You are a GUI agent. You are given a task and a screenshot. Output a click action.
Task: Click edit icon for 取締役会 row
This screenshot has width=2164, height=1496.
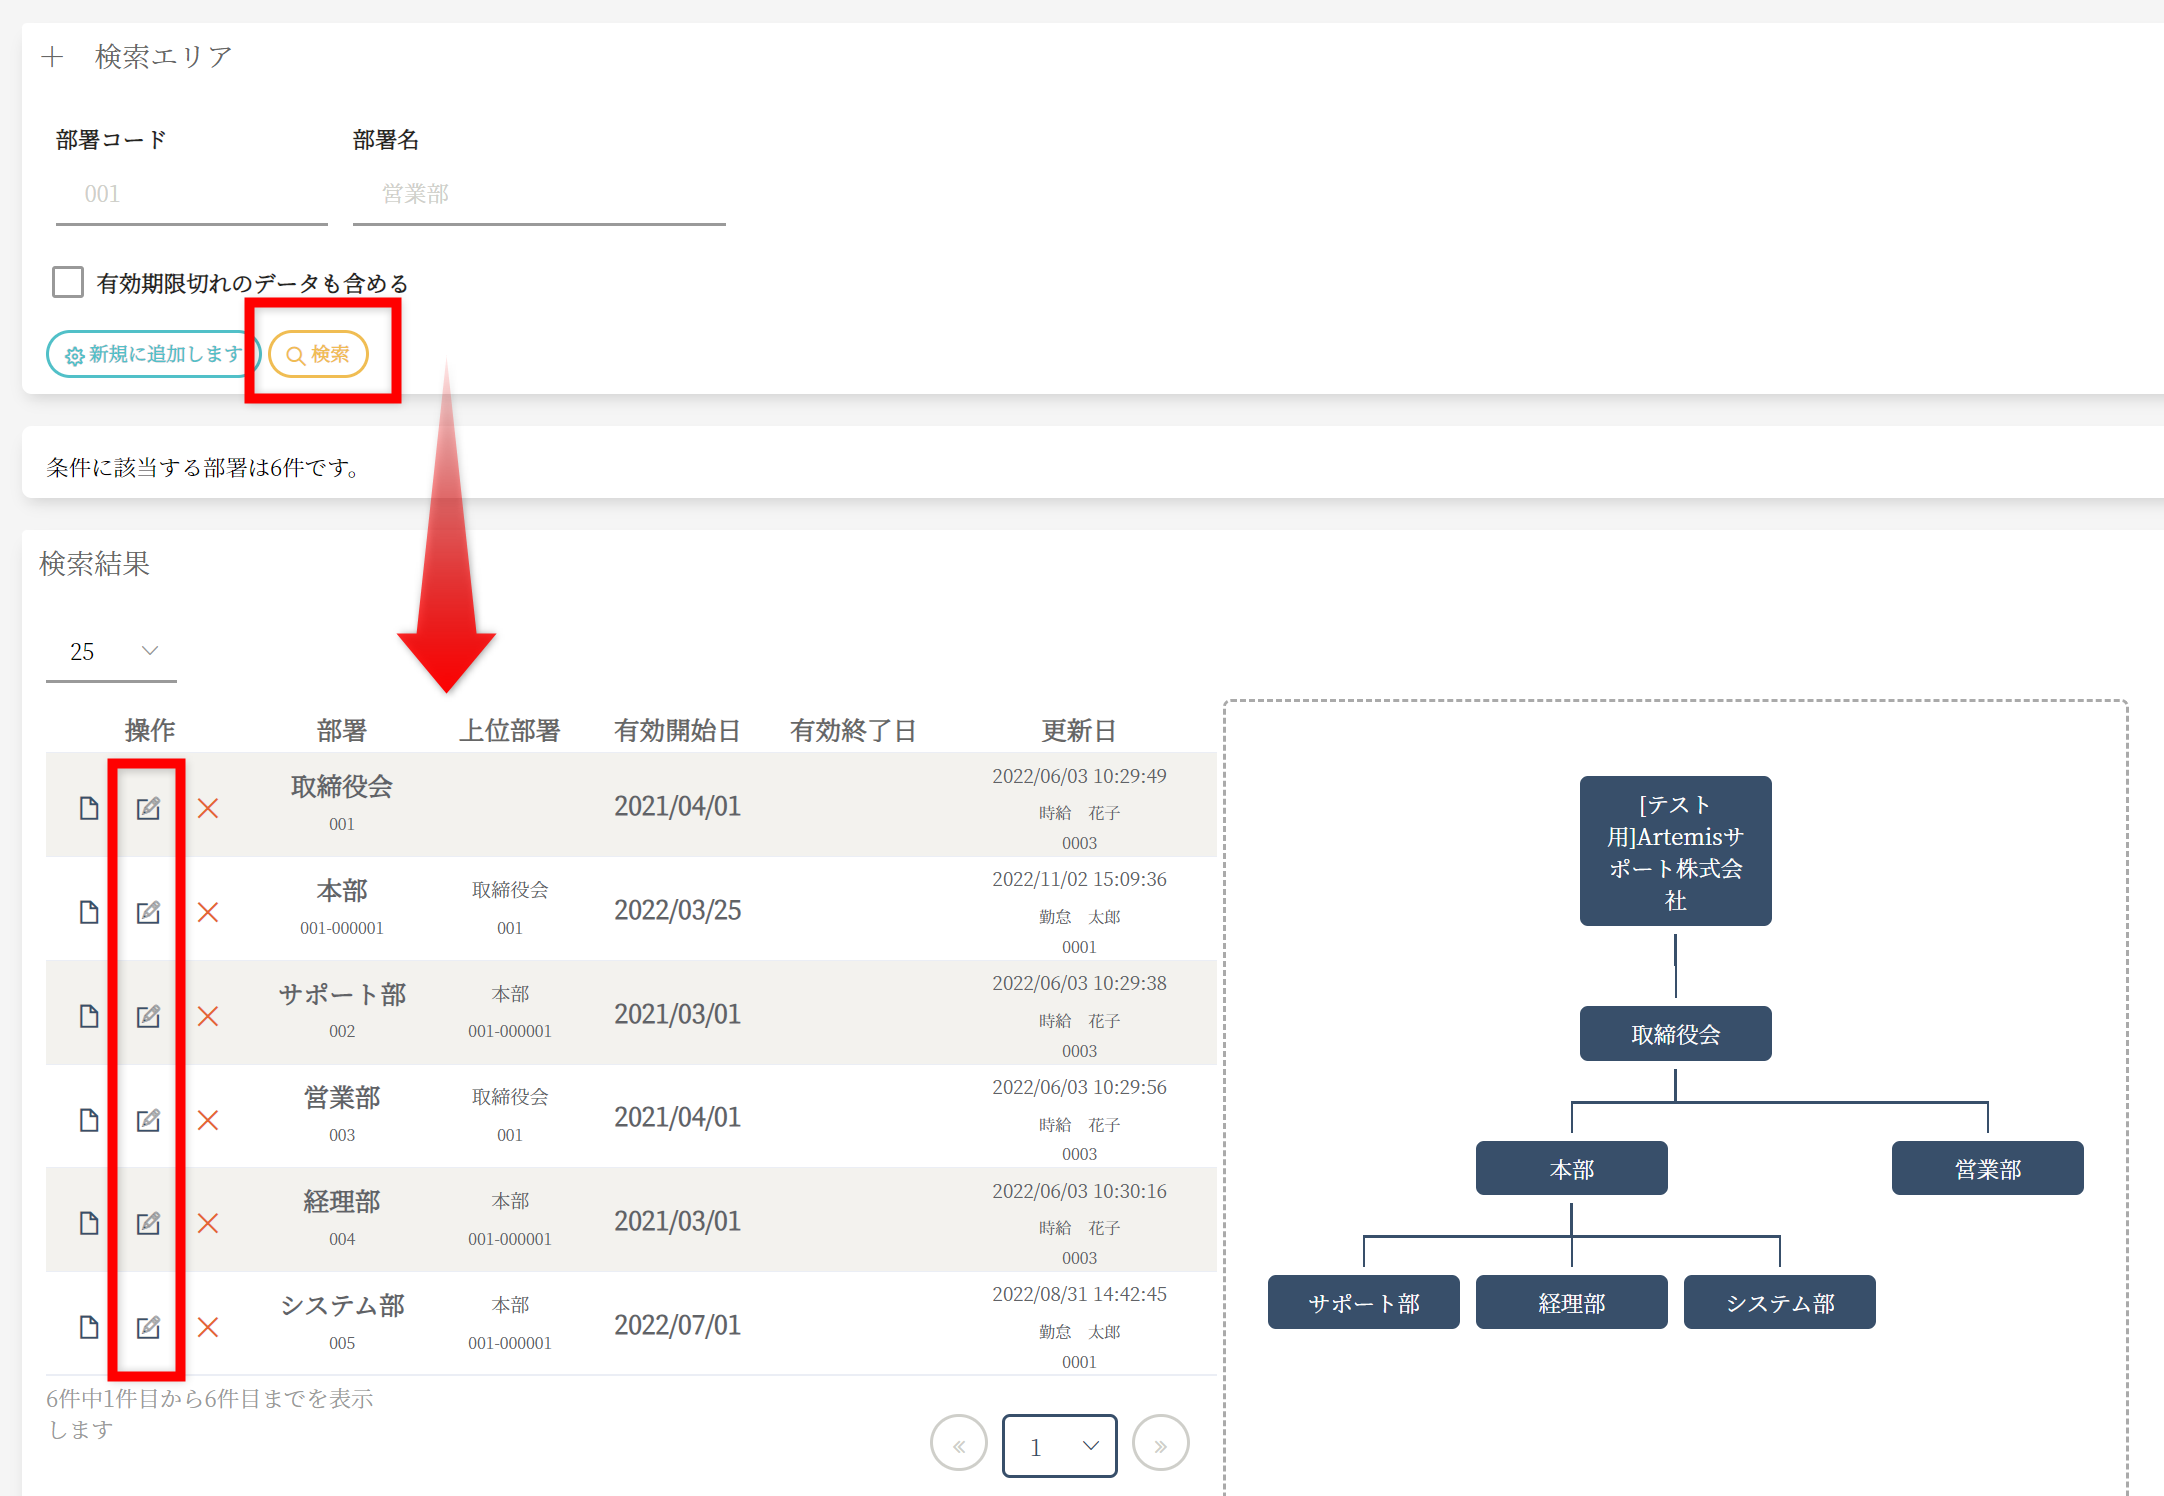148,808
